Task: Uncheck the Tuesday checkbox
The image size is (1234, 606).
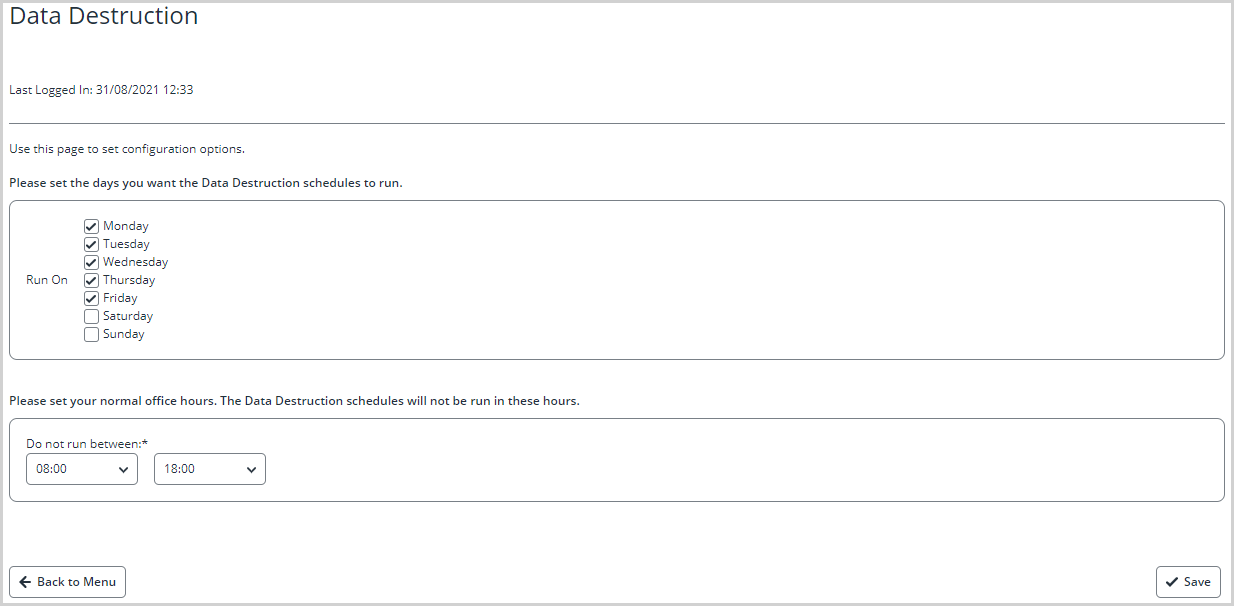Action: pyautogui.click(x=92, y=244)
